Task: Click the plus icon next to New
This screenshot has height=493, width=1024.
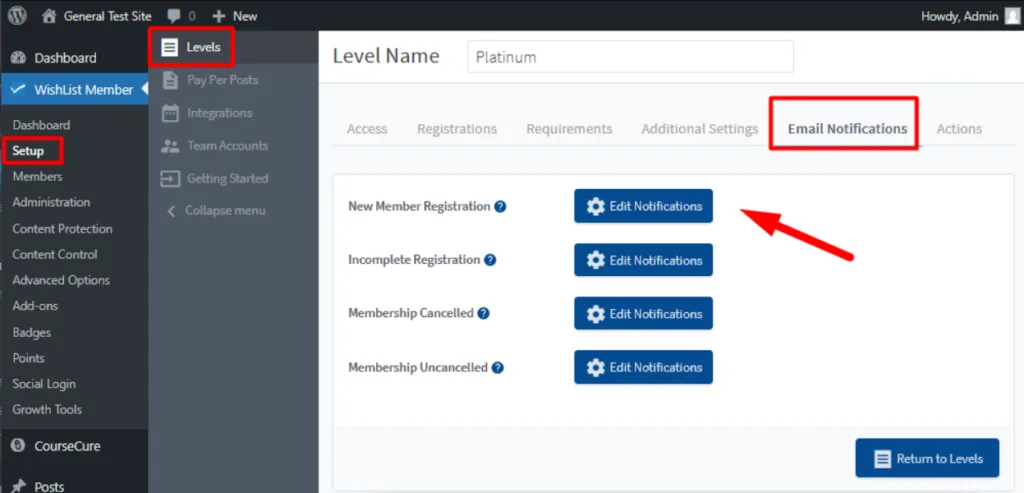Action: [219, 16]
